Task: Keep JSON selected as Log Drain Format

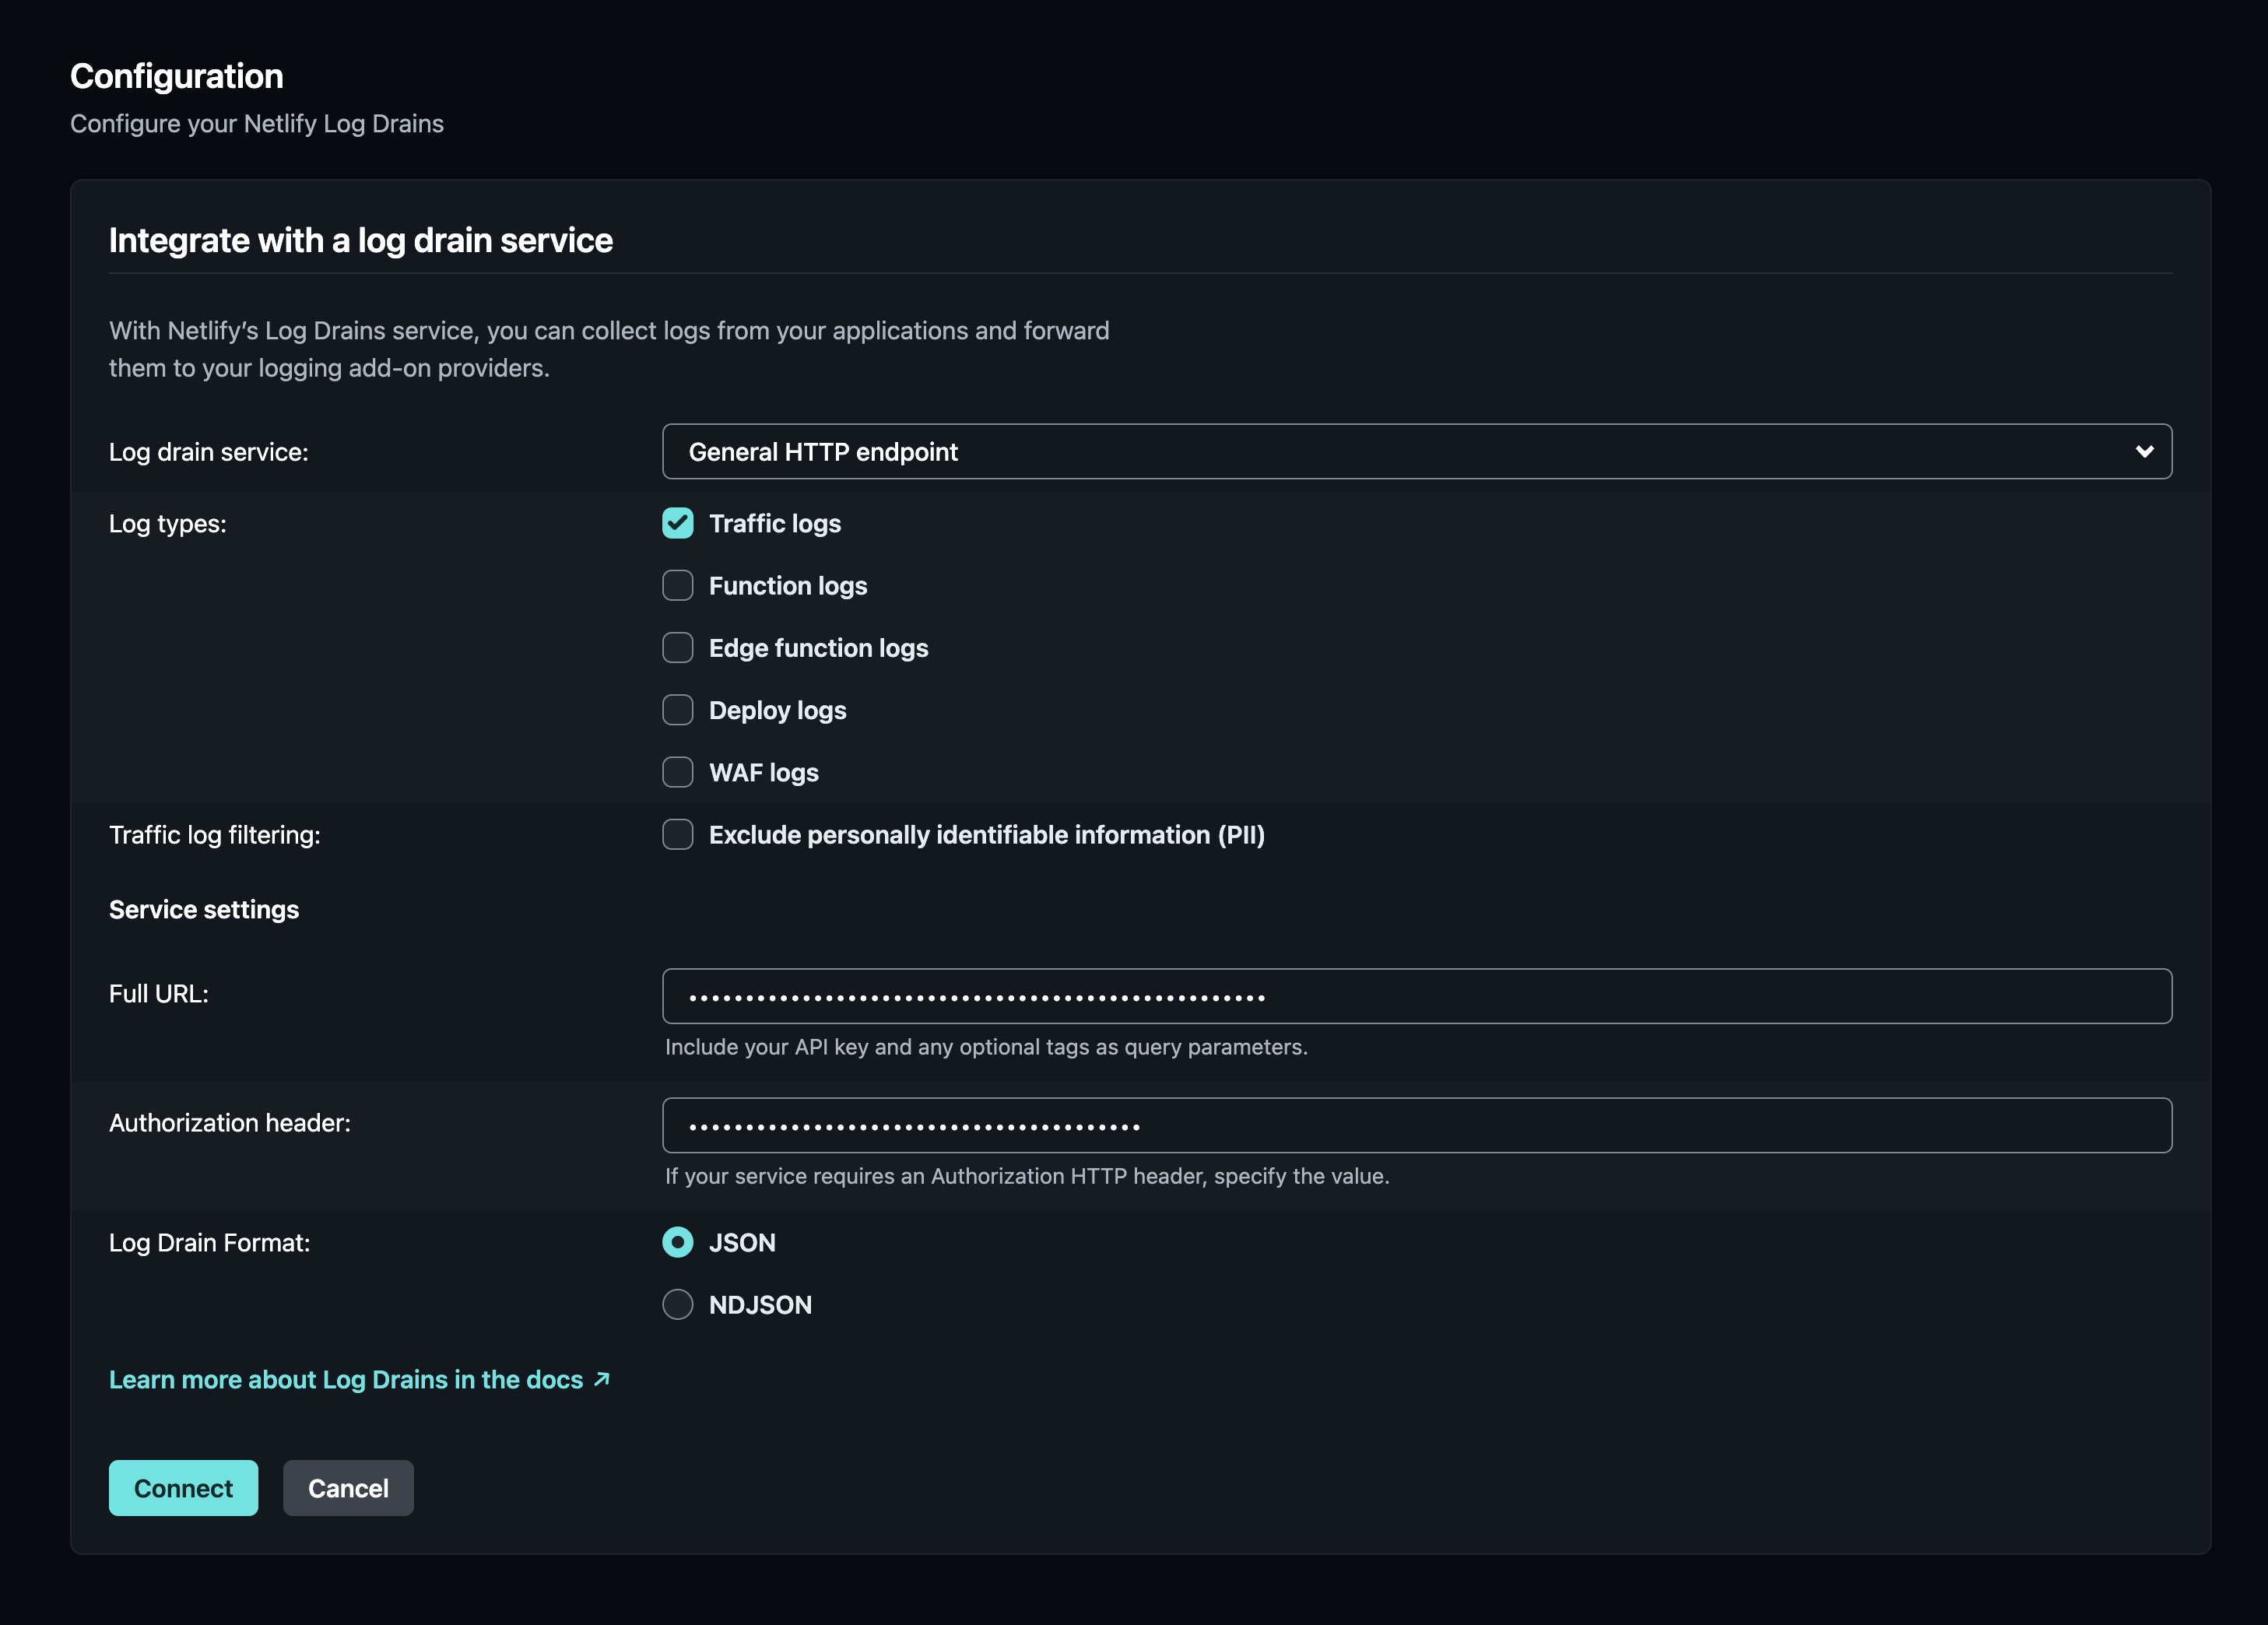Action: click(x=677, y=1242)
